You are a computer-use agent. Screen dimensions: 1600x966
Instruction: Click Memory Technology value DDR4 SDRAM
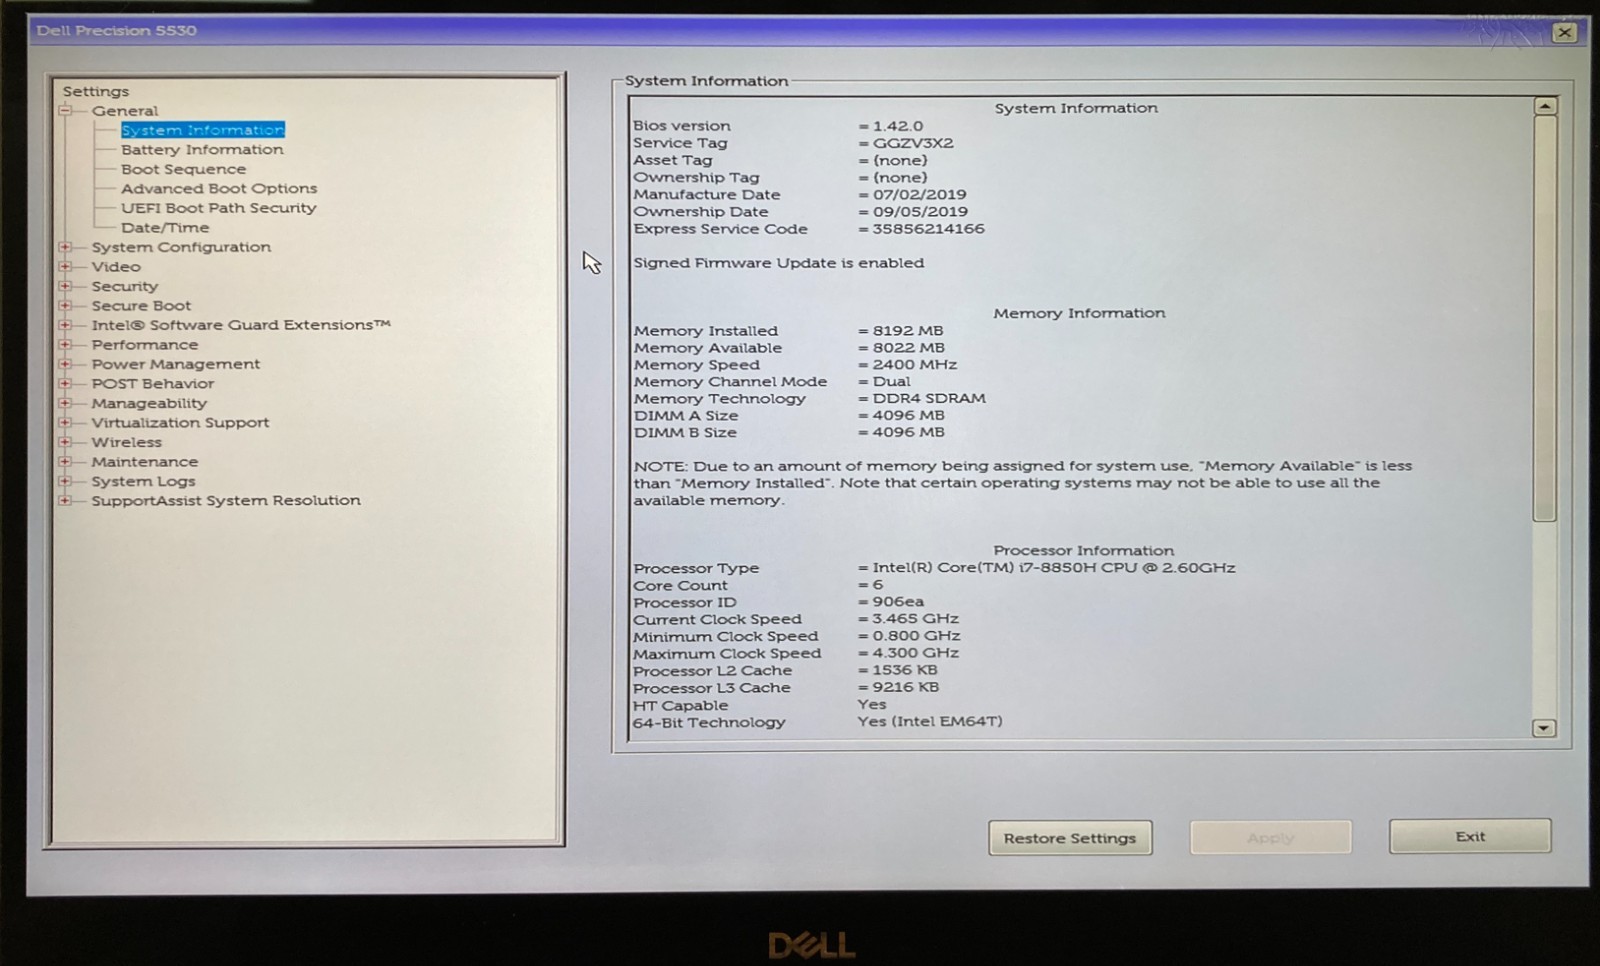pyautogui.click(x=929, y=398)
